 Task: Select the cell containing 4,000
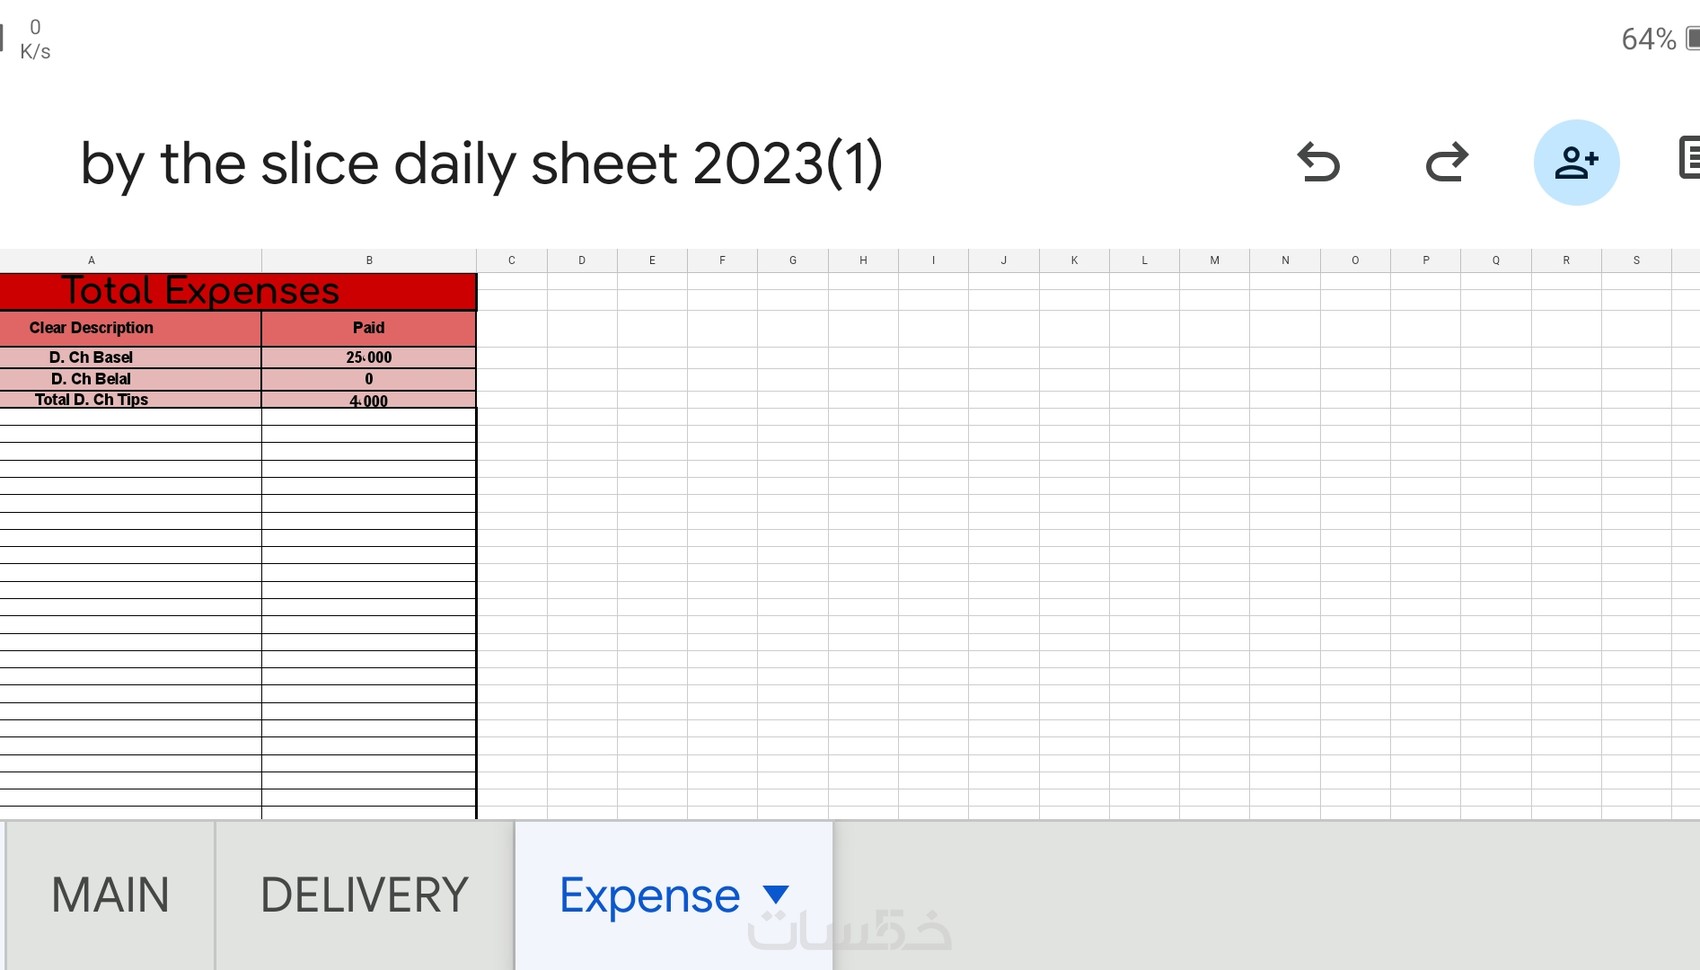pyautogui.click(x=368, y=400)
